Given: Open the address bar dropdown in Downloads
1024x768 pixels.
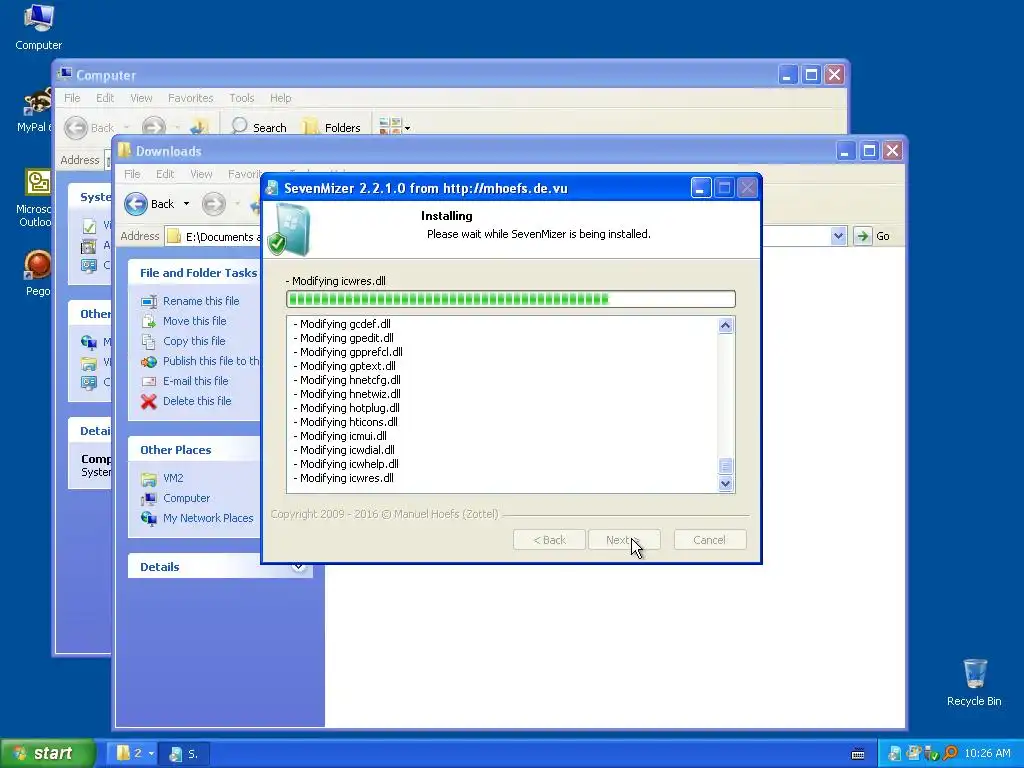Looking at the screenshot, I should tap(838, 236).
